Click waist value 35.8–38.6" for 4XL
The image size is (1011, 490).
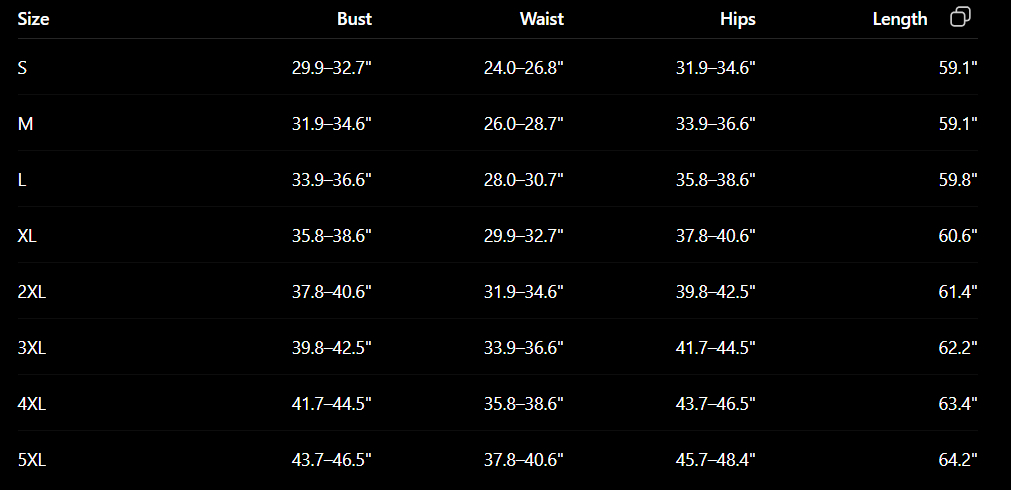pos(524,404)
